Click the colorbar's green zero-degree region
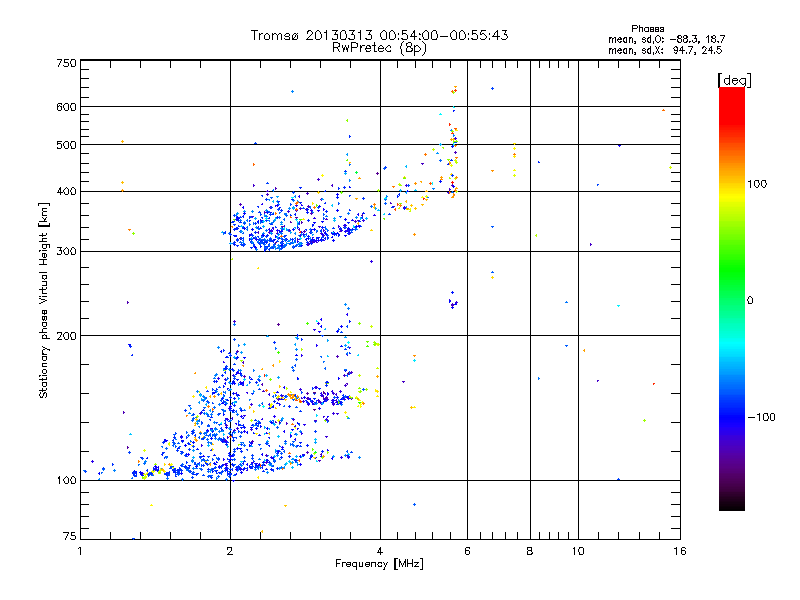Screen dimensions: 800x600 (732, 300)
